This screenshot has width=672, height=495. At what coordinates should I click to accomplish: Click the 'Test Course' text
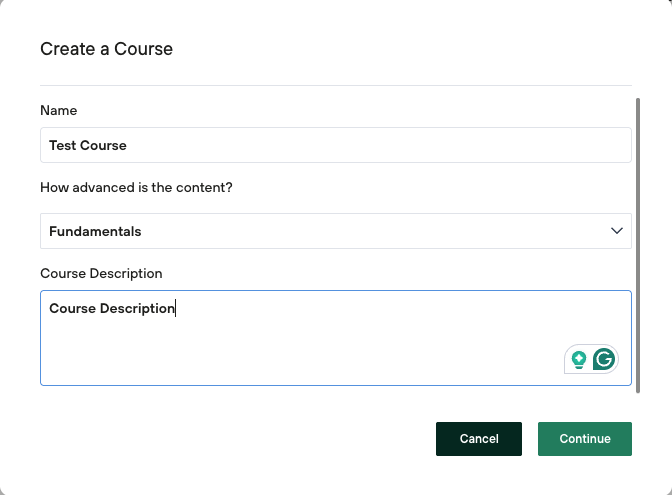(88, 145)
